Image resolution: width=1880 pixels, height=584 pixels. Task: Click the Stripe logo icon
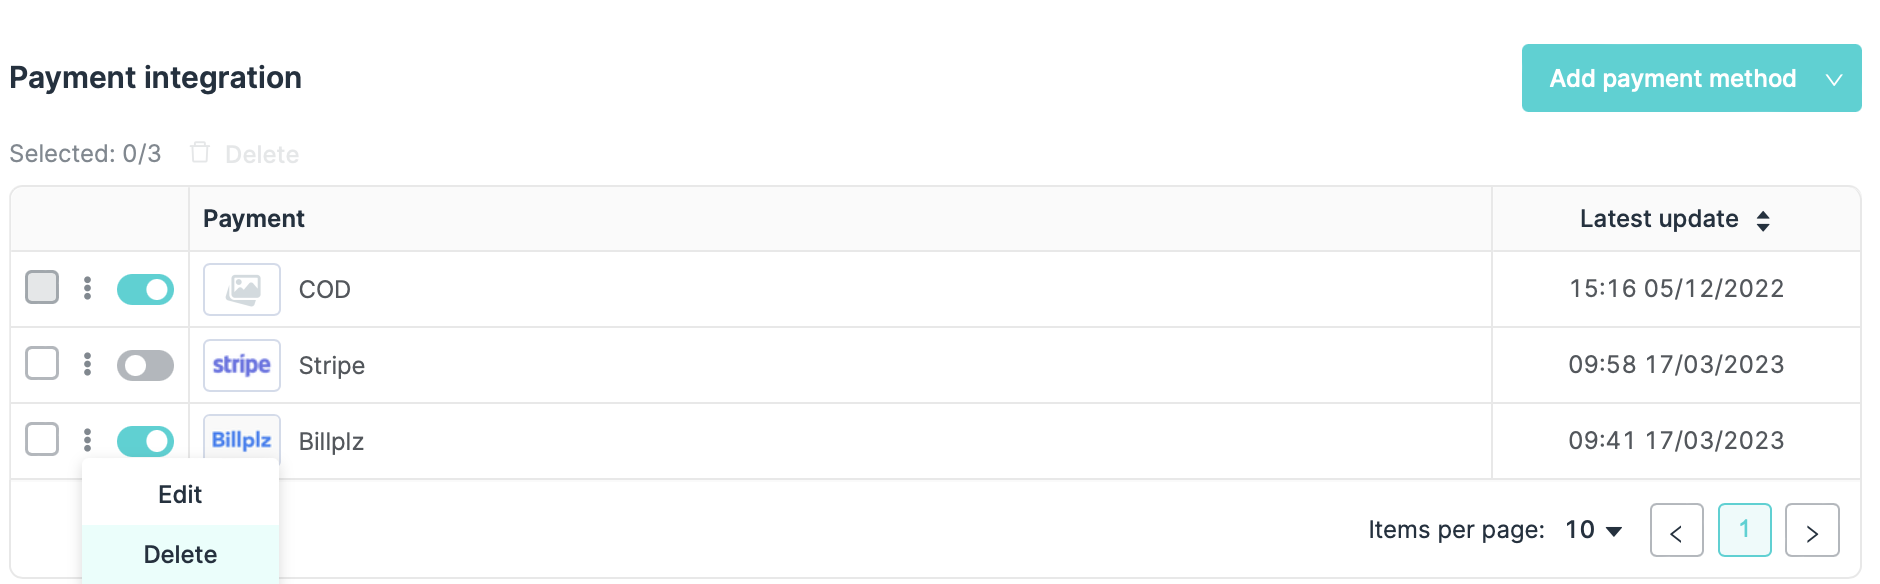(242, 365)
